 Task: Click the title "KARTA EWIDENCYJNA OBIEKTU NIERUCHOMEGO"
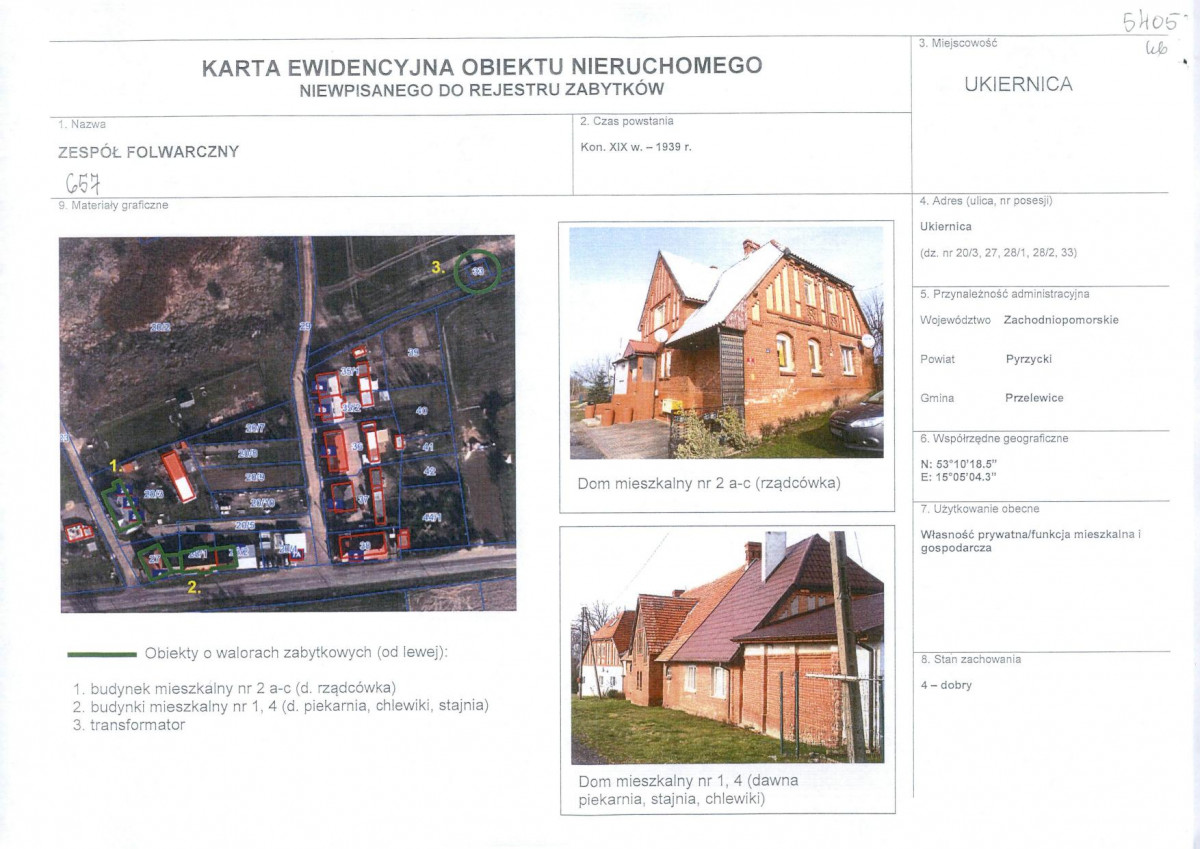pos(482,66)
